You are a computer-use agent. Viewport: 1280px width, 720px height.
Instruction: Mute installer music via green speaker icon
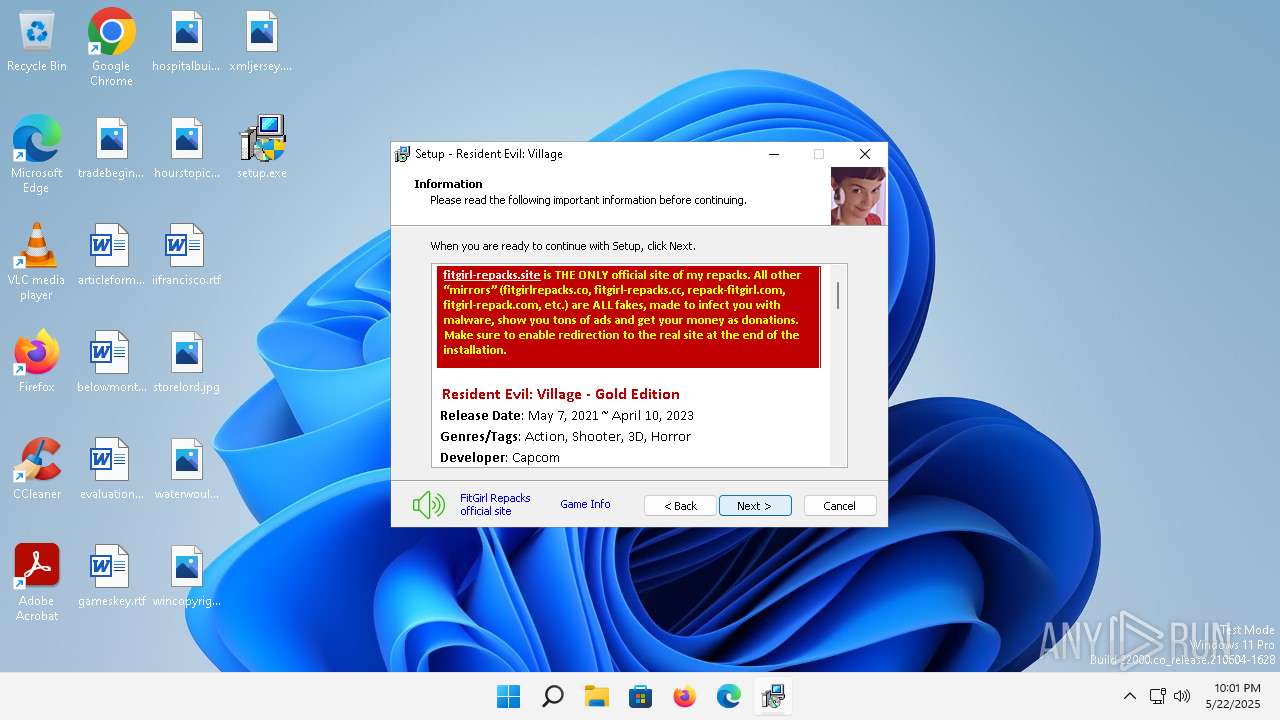(x=428, y=505)
